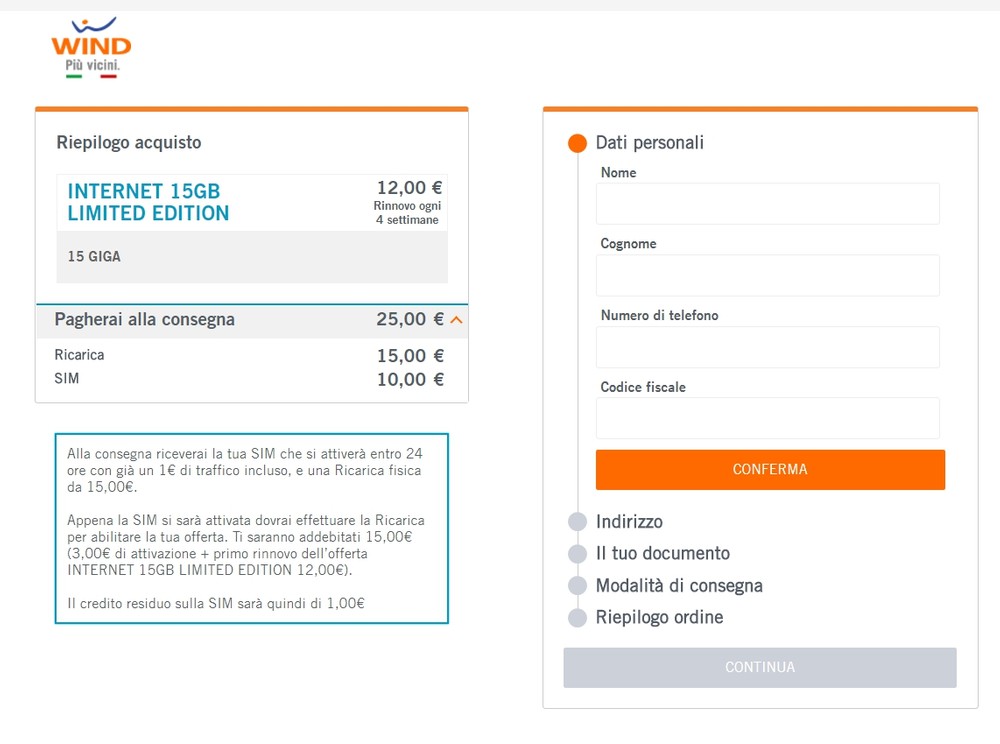Click the Wind logo
Screen dimensions: 1000x744
91,48
